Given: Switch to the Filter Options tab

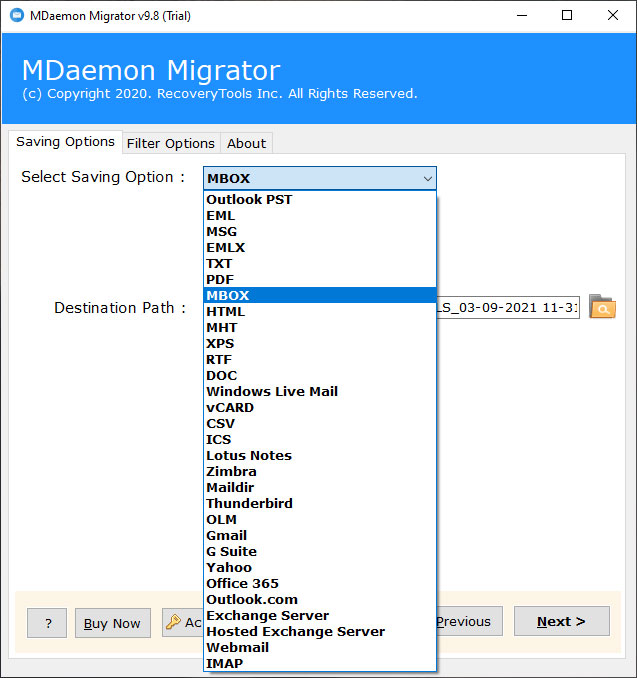Looking at the screenshot, I should 171,143.
